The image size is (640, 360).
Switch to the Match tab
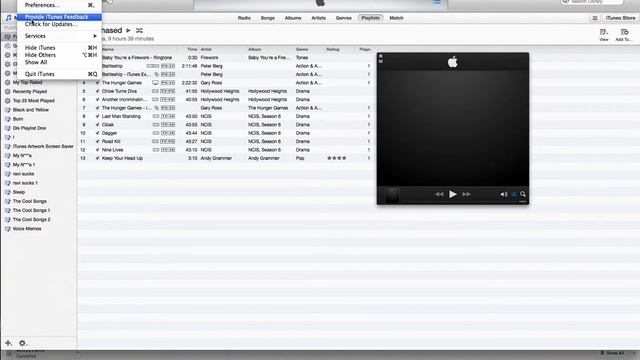396,18
